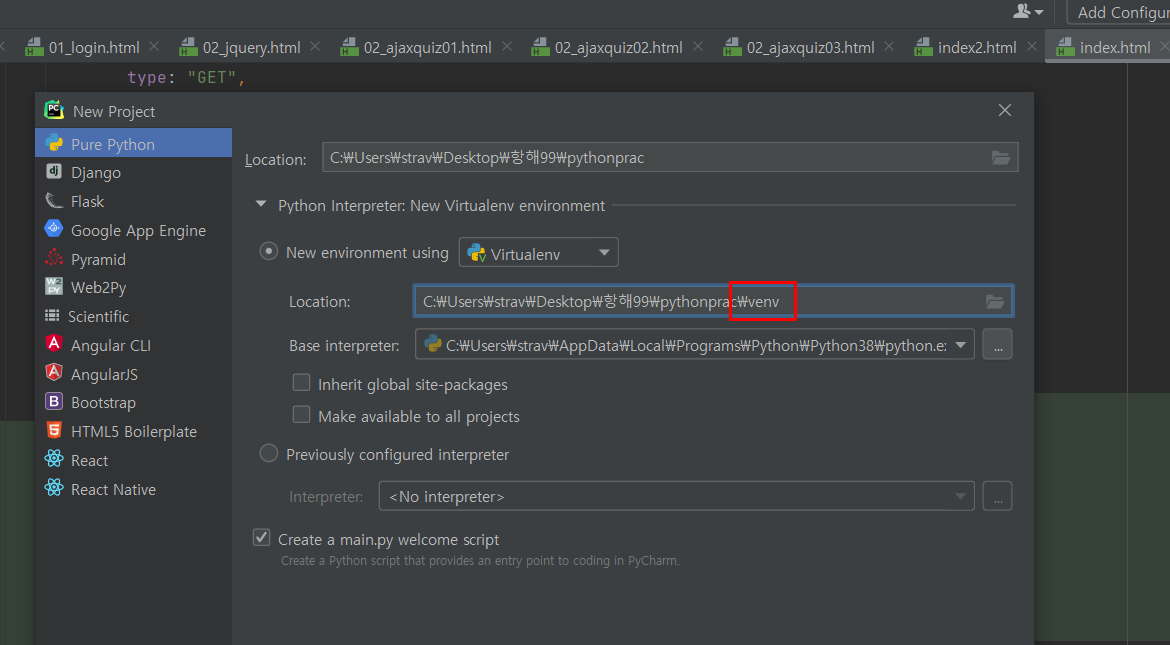Browse folder for project Location
Screen dimensions: 1170x645
pyautogui.click(x=1001, y=158)
